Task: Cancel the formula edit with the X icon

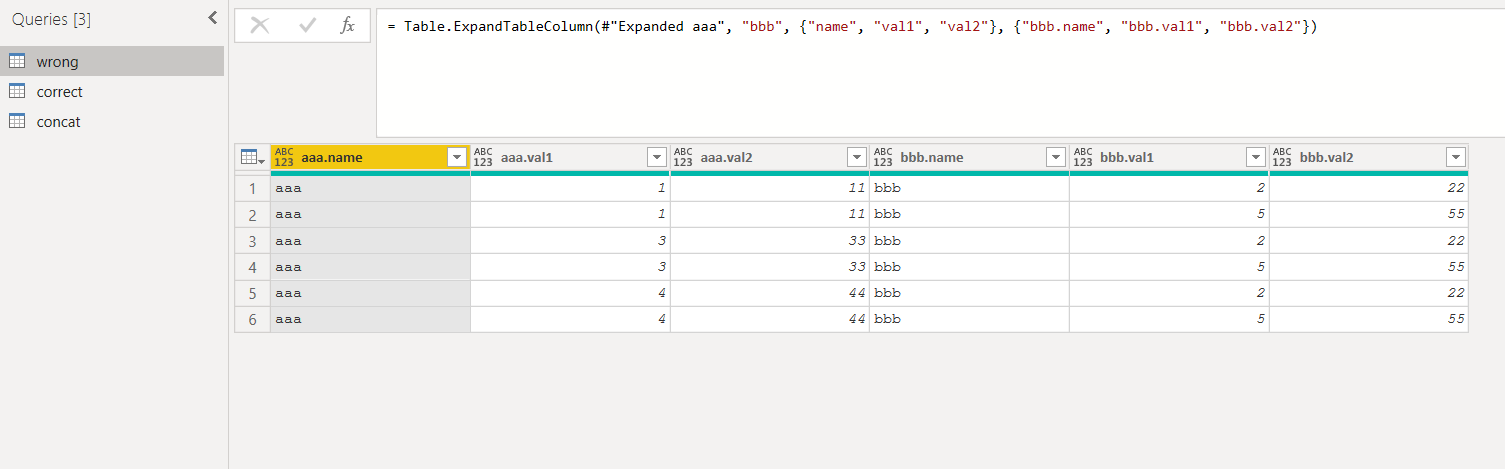Action: [260, 26]
